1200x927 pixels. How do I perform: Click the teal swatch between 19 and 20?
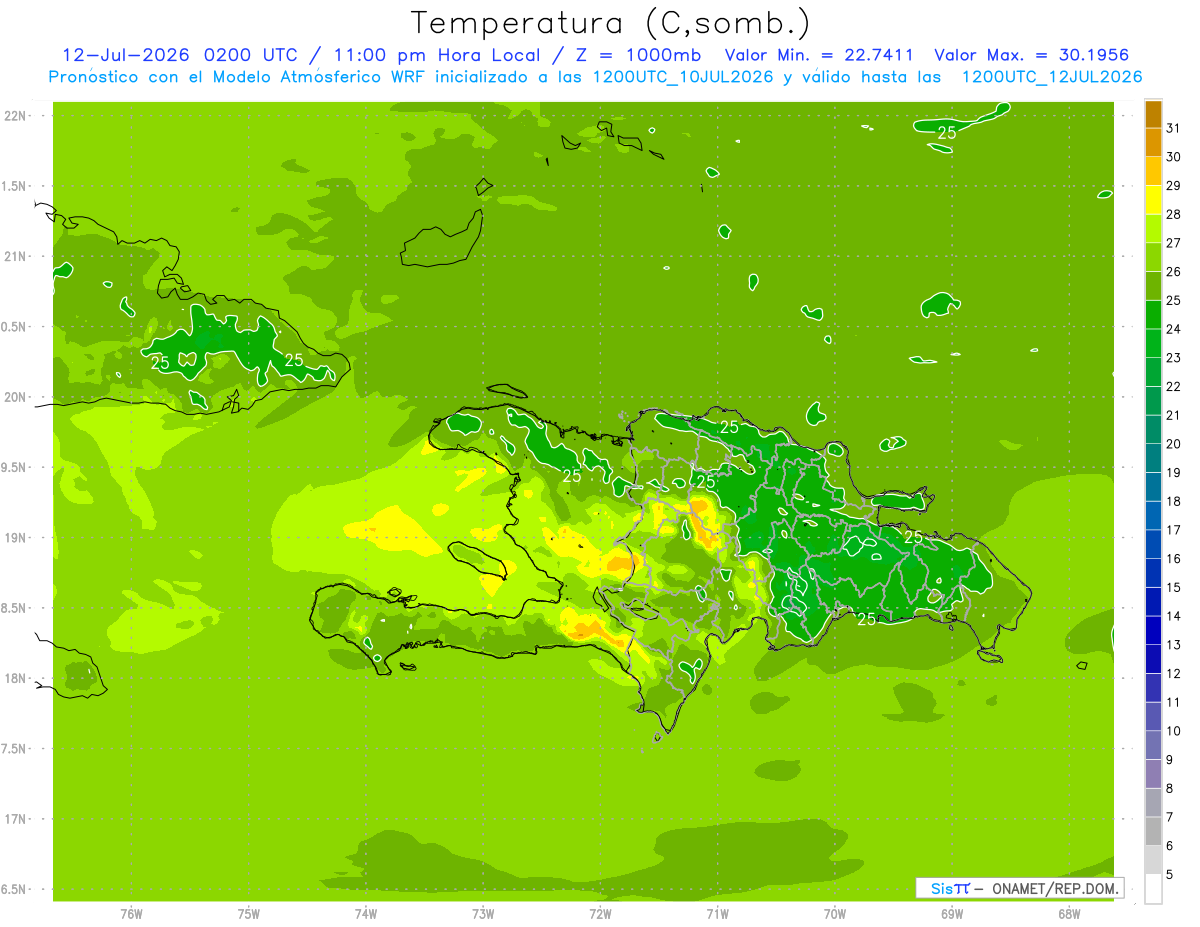1153,458
